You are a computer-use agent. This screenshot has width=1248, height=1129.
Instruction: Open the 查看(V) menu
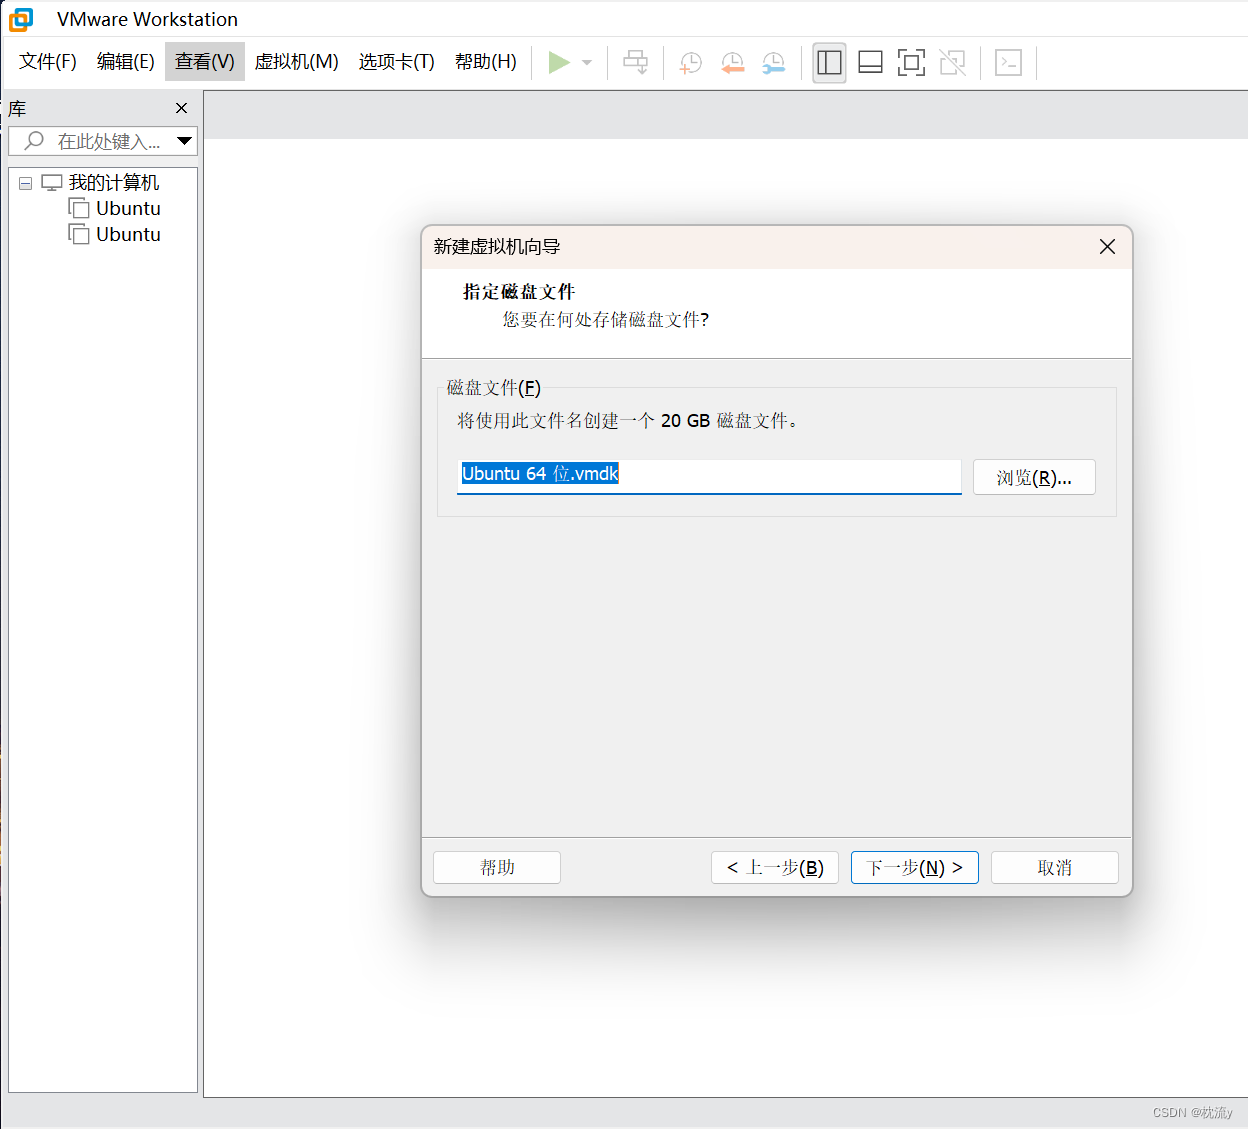205,62
